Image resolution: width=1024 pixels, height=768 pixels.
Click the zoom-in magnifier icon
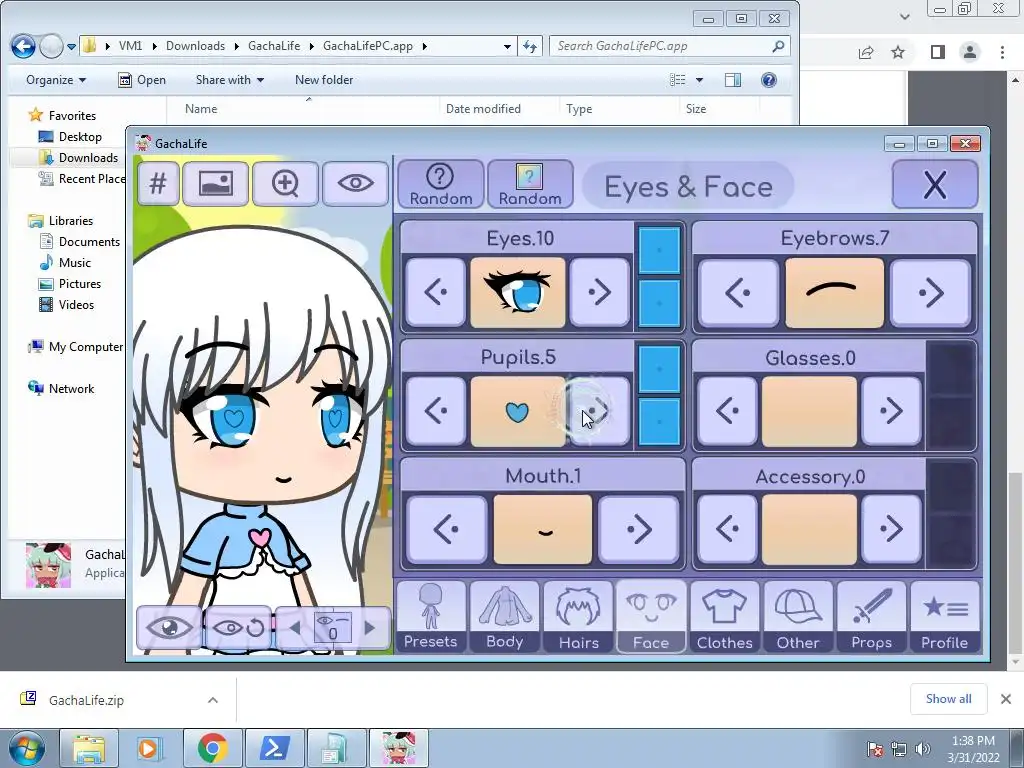pyautogui.click(x=285, y=184)
